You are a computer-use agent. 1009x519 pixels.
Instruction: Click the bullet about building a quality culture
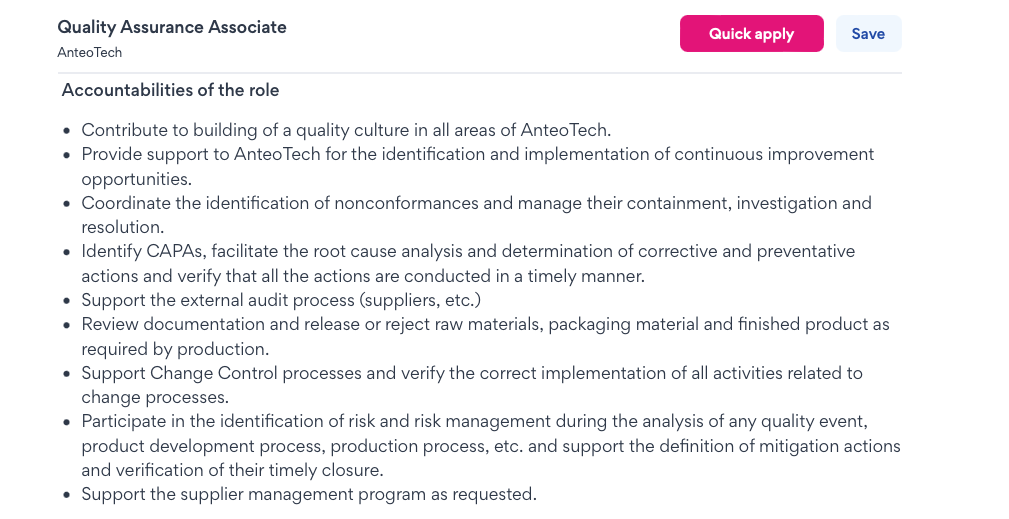(346, 130)
